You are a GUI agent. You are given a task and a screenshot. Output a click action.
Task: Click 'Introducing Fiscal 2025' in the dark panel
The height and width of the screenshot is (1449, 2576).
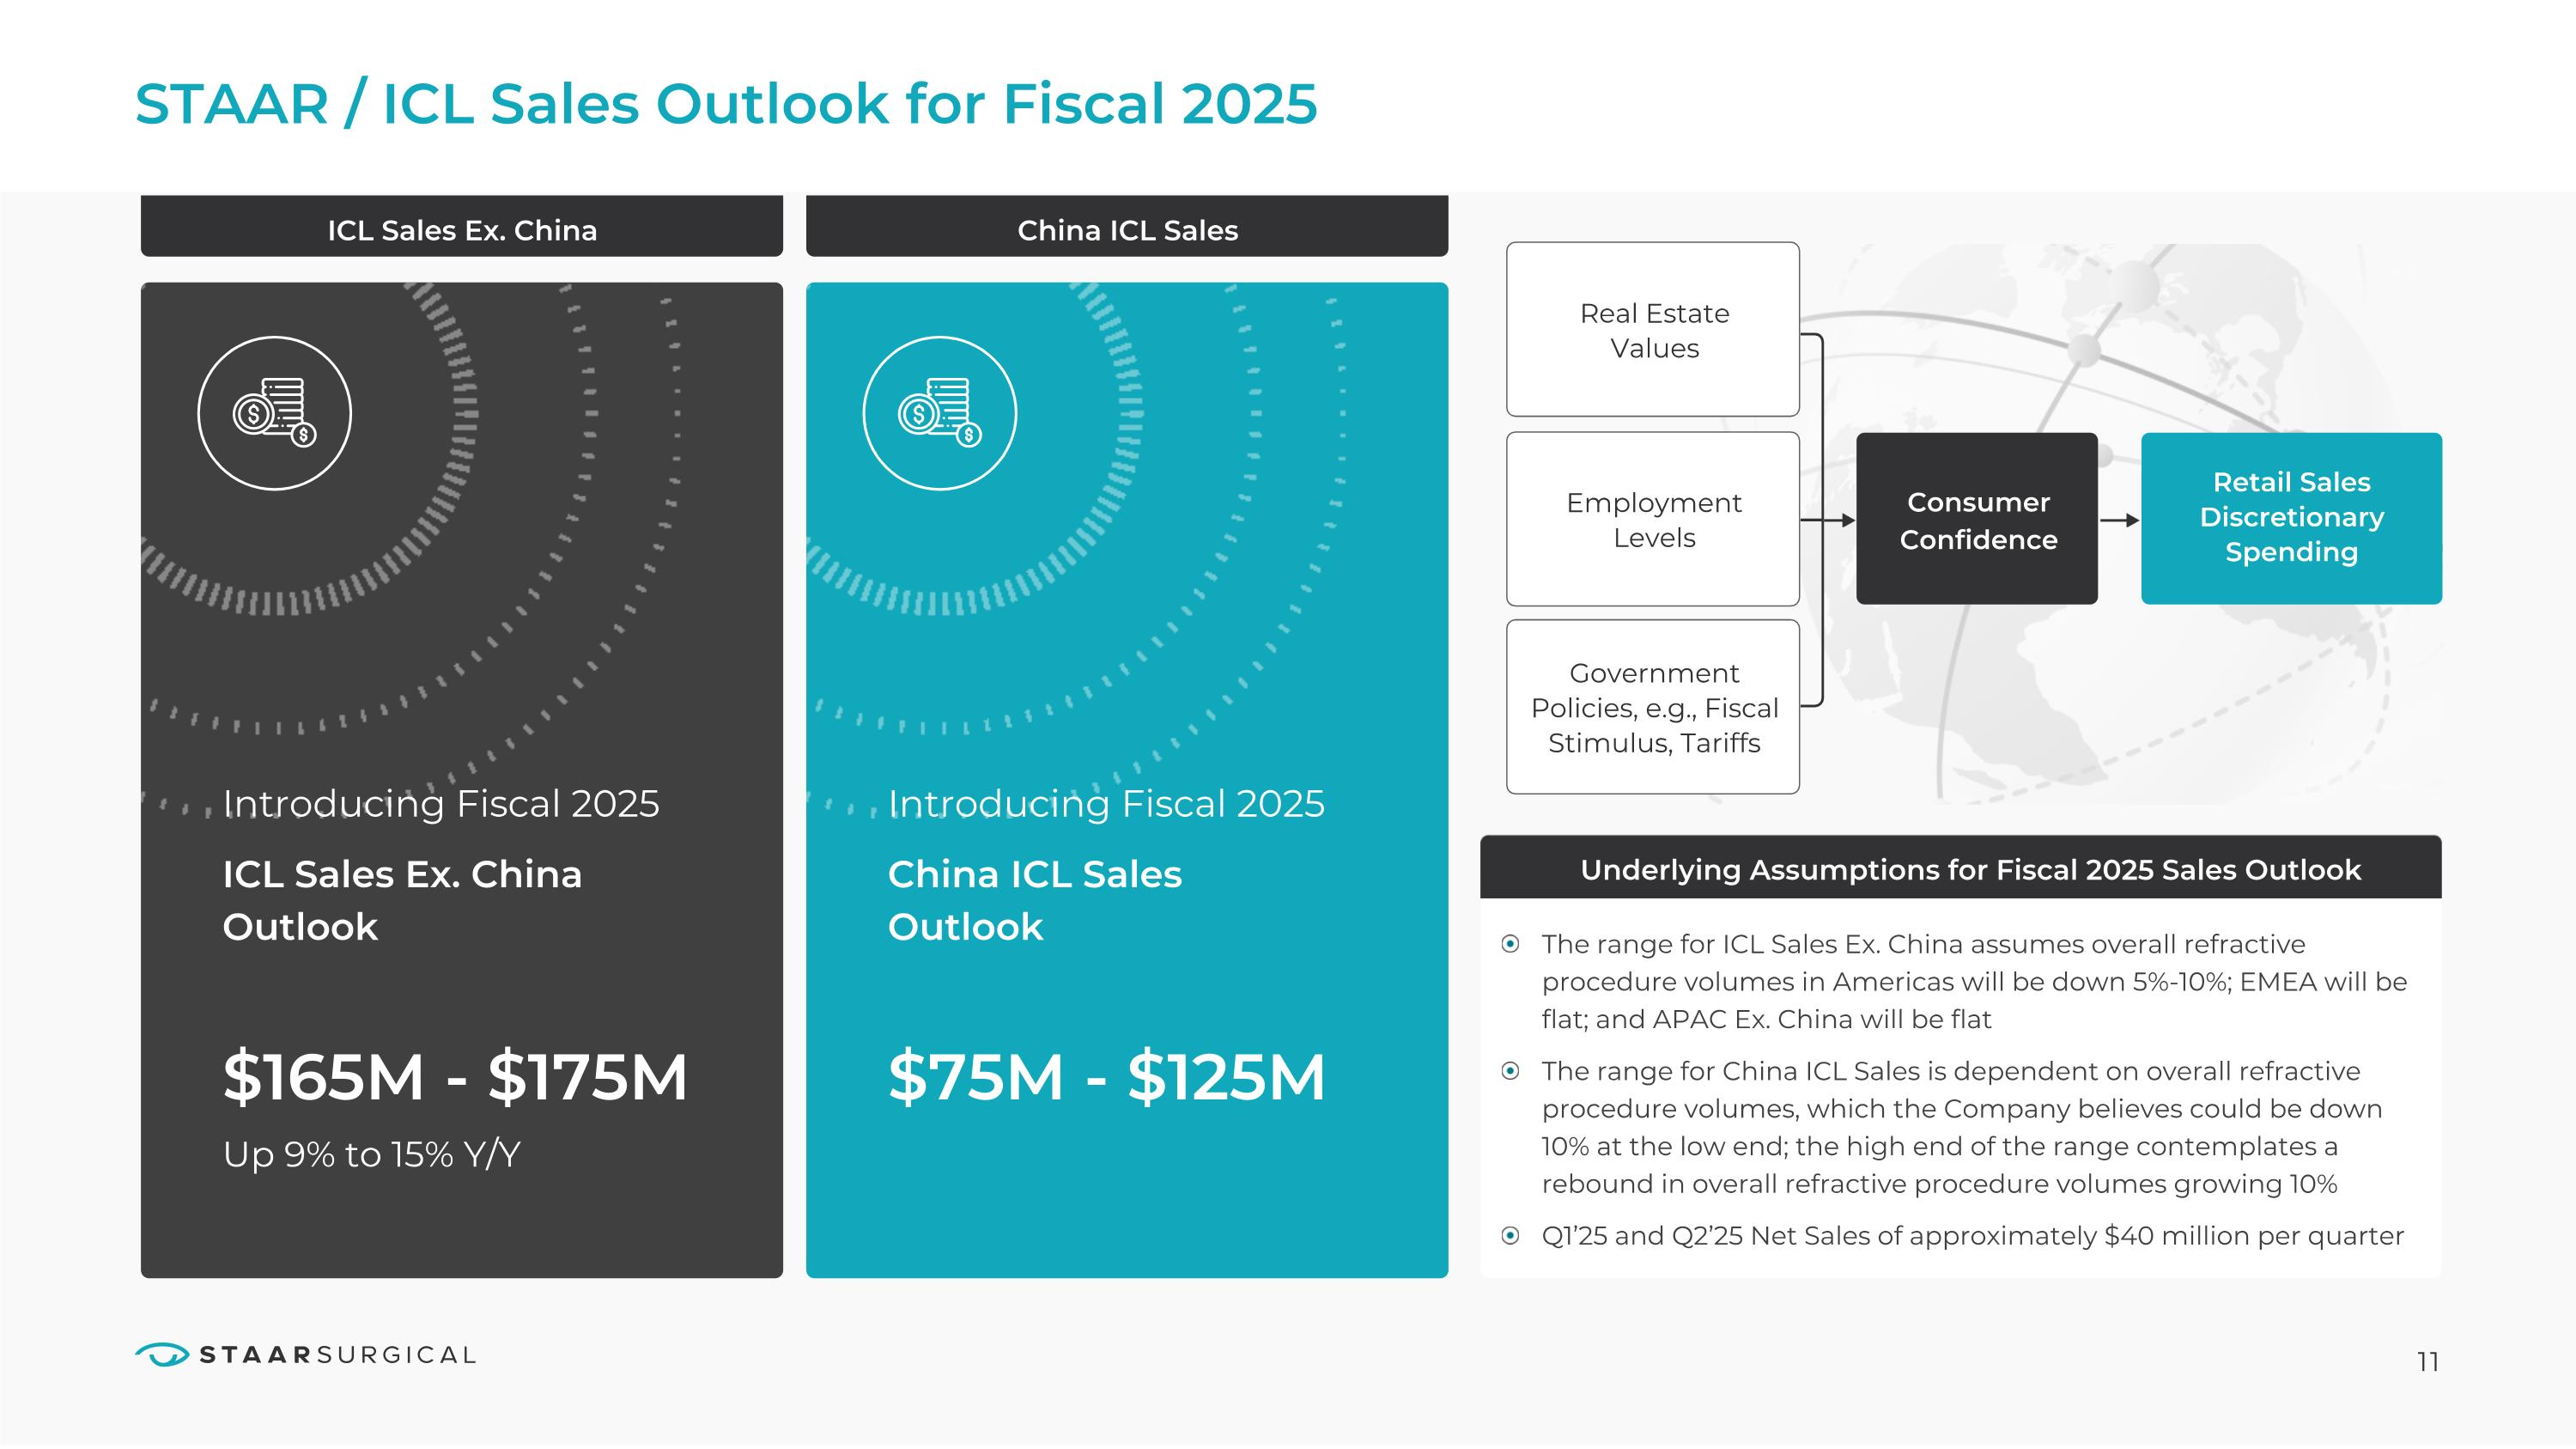(x=441, y=804)
